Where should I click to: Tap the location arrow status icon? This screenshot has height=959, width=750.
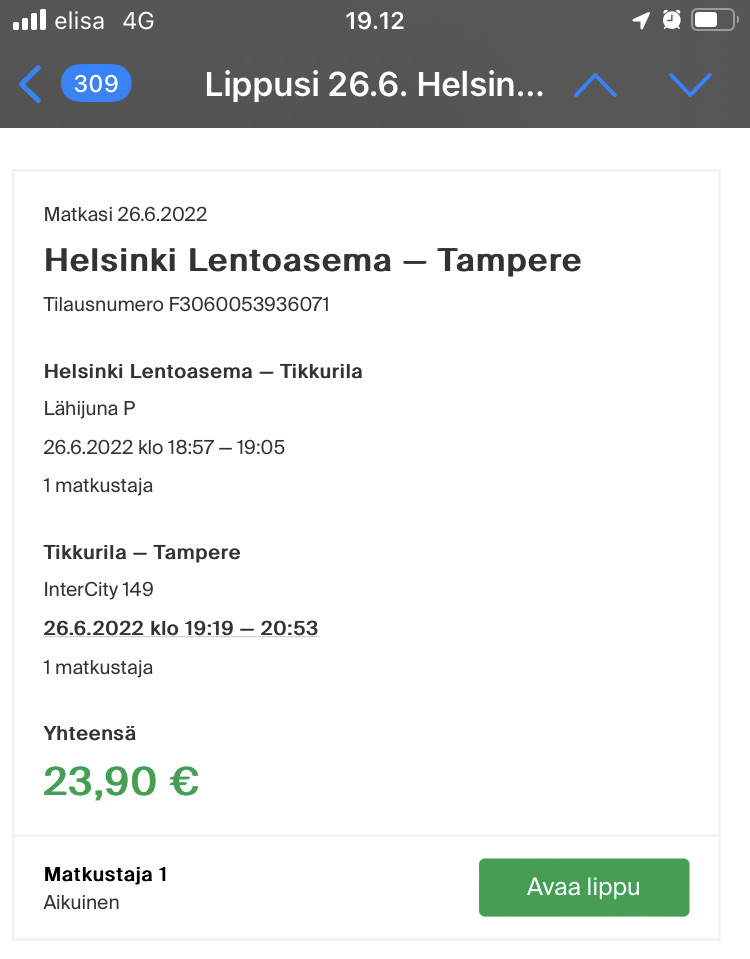(641, 21)
